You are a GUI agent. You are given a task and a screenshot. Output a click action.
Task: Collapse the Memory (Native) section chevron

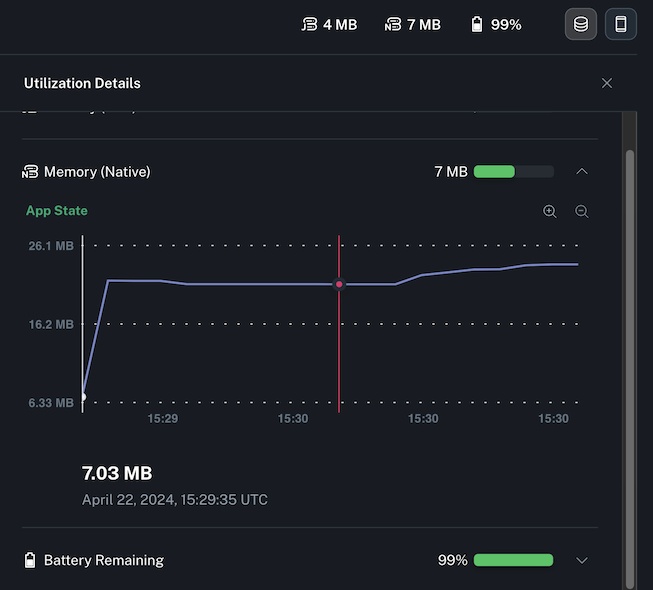(582, 171)
